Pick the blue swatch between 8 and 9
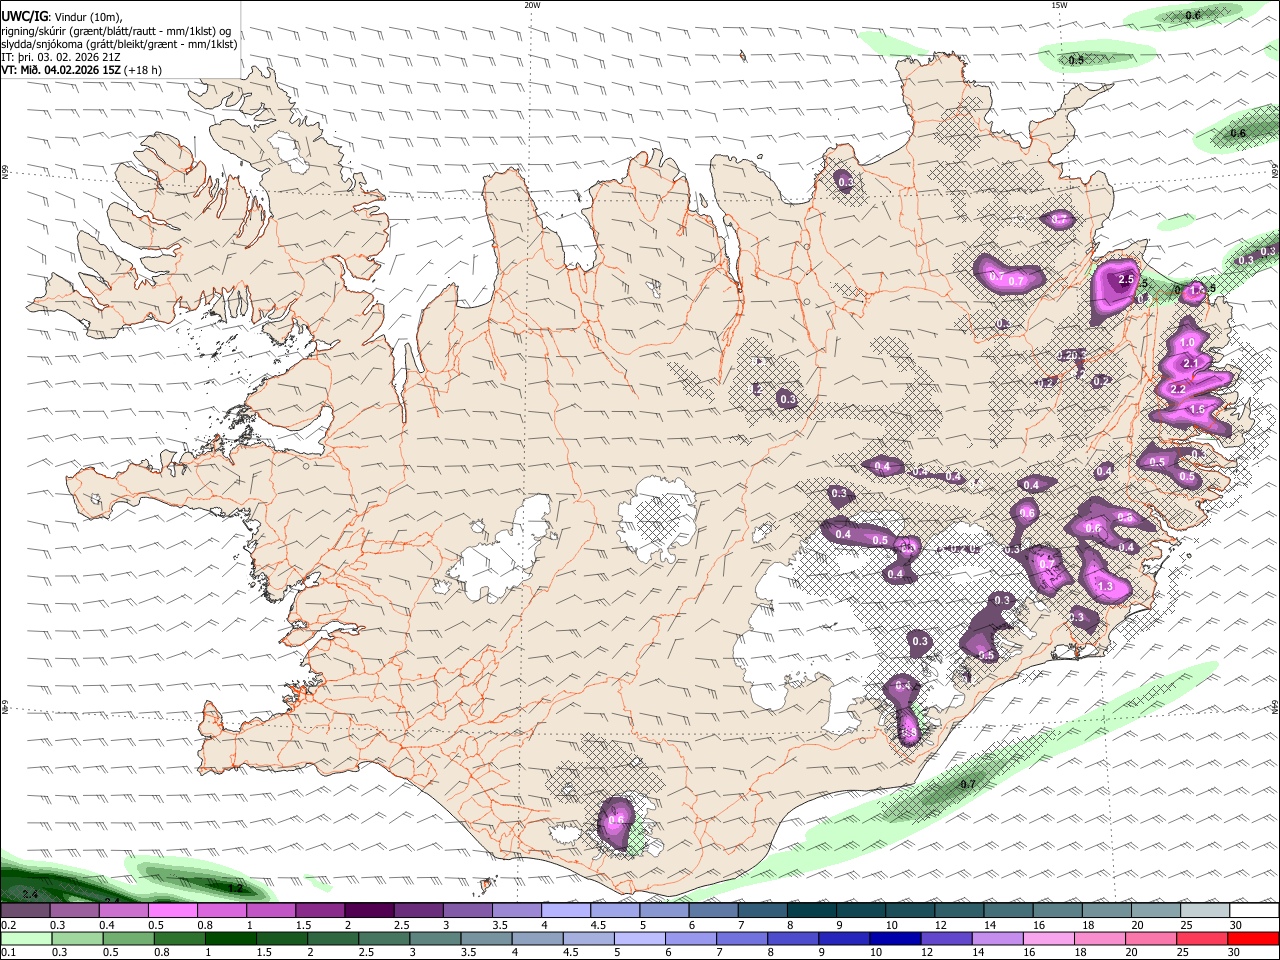The width and height of the screenshot is (1280, 960). click(793, 938)
